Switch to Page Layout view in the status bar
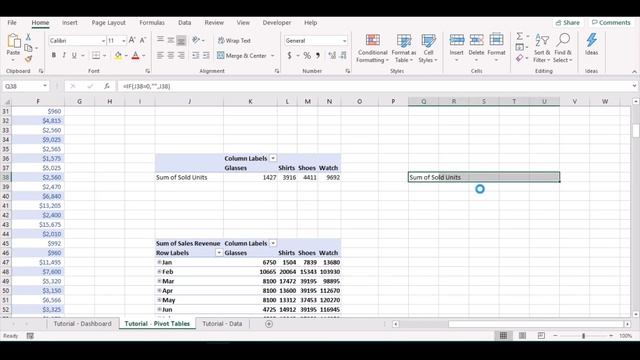This screenshot has width=640, height=360. 522,336
